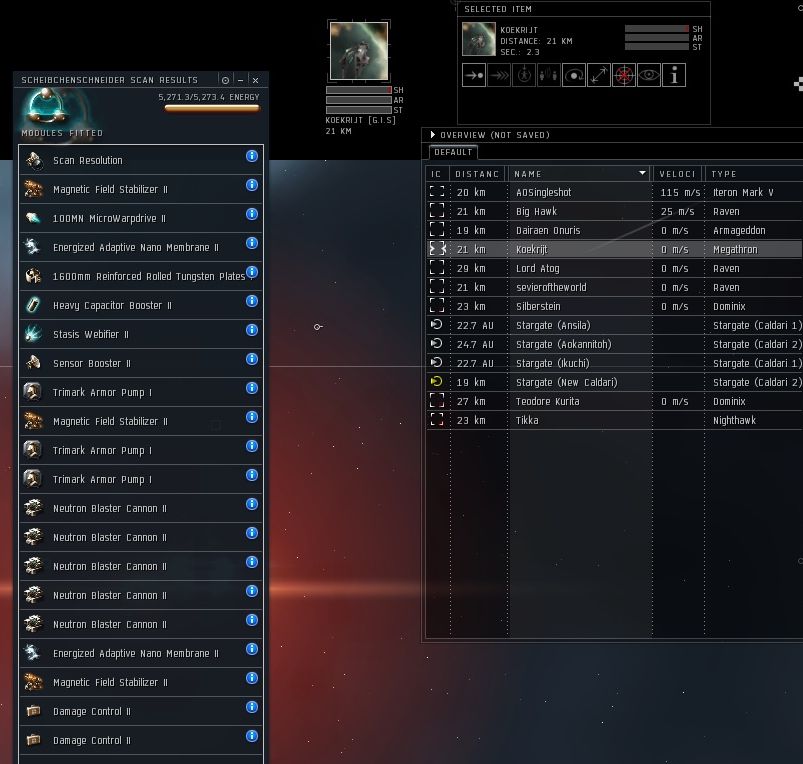Click the orange energy capacitor bar
This screenshot has width=803, height=764.
[x=212, y=108]
